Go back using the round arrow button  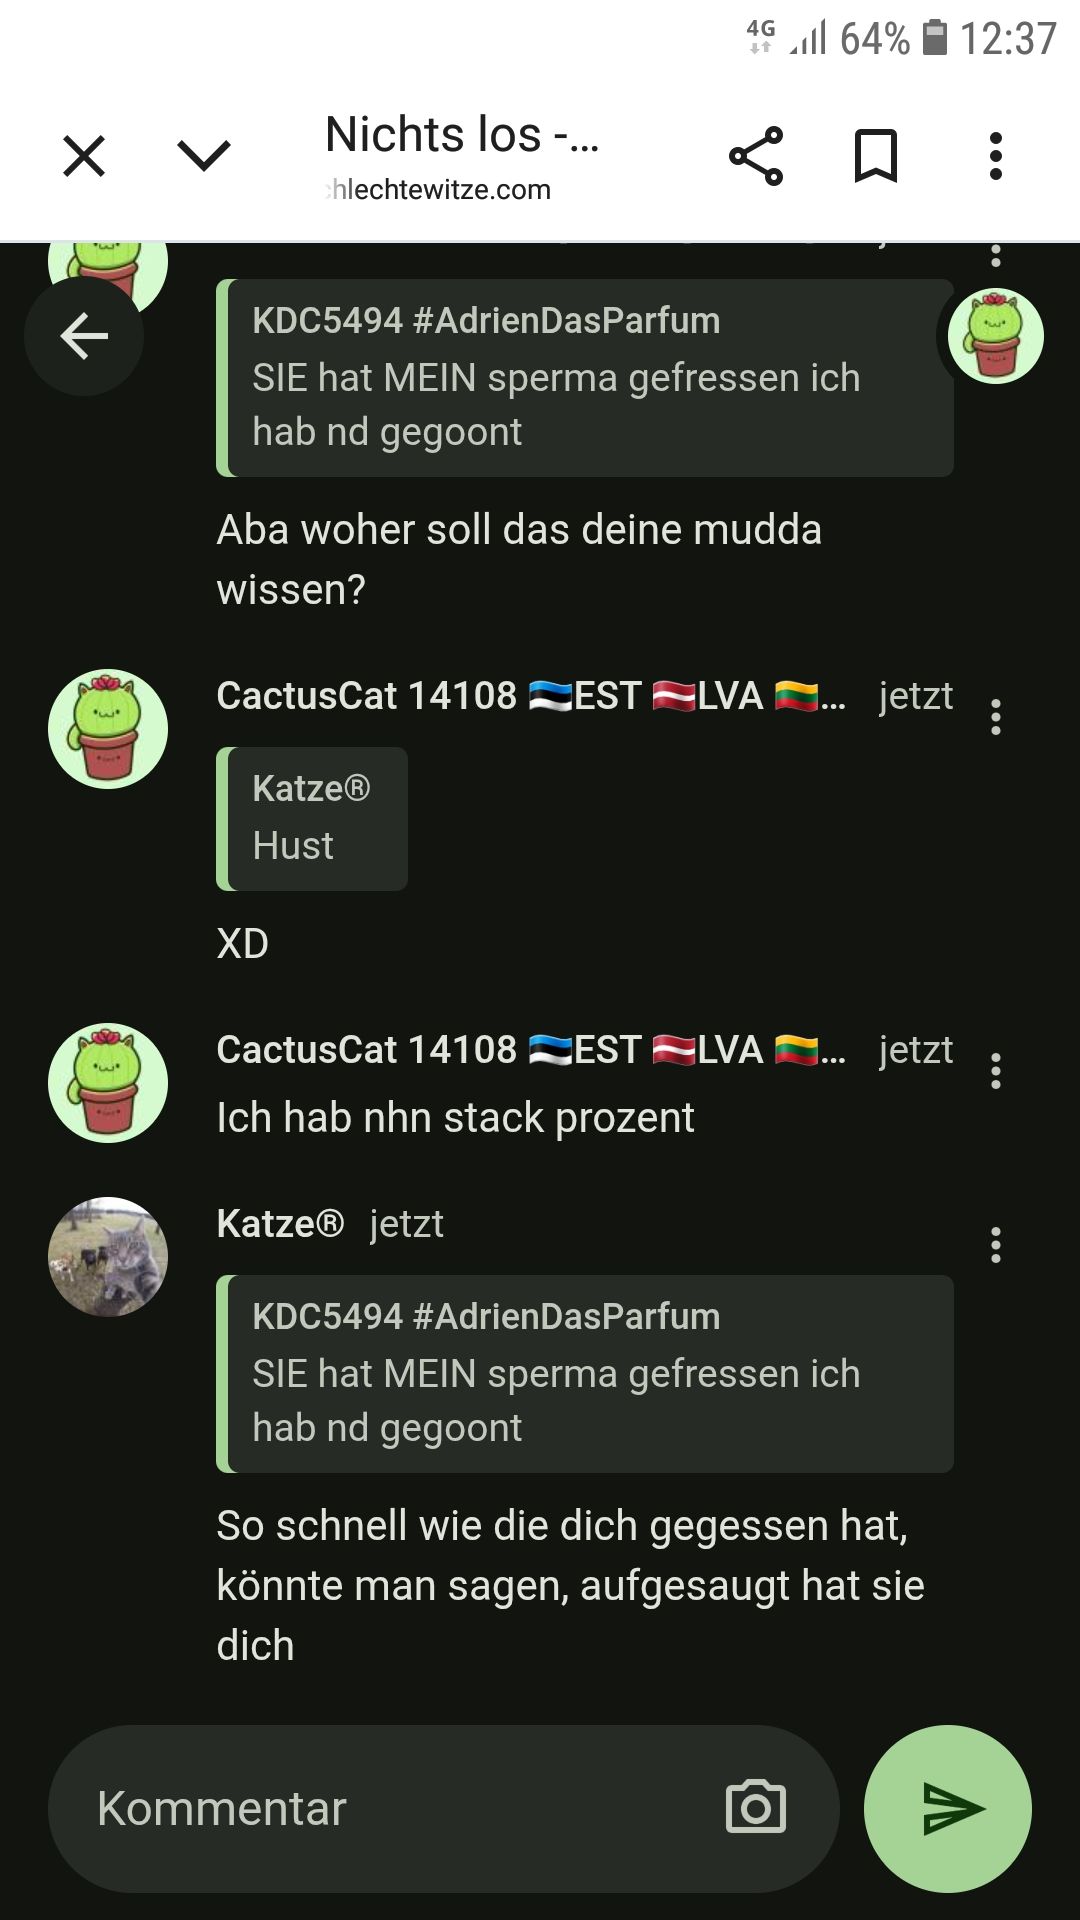[x=84, y=336]
